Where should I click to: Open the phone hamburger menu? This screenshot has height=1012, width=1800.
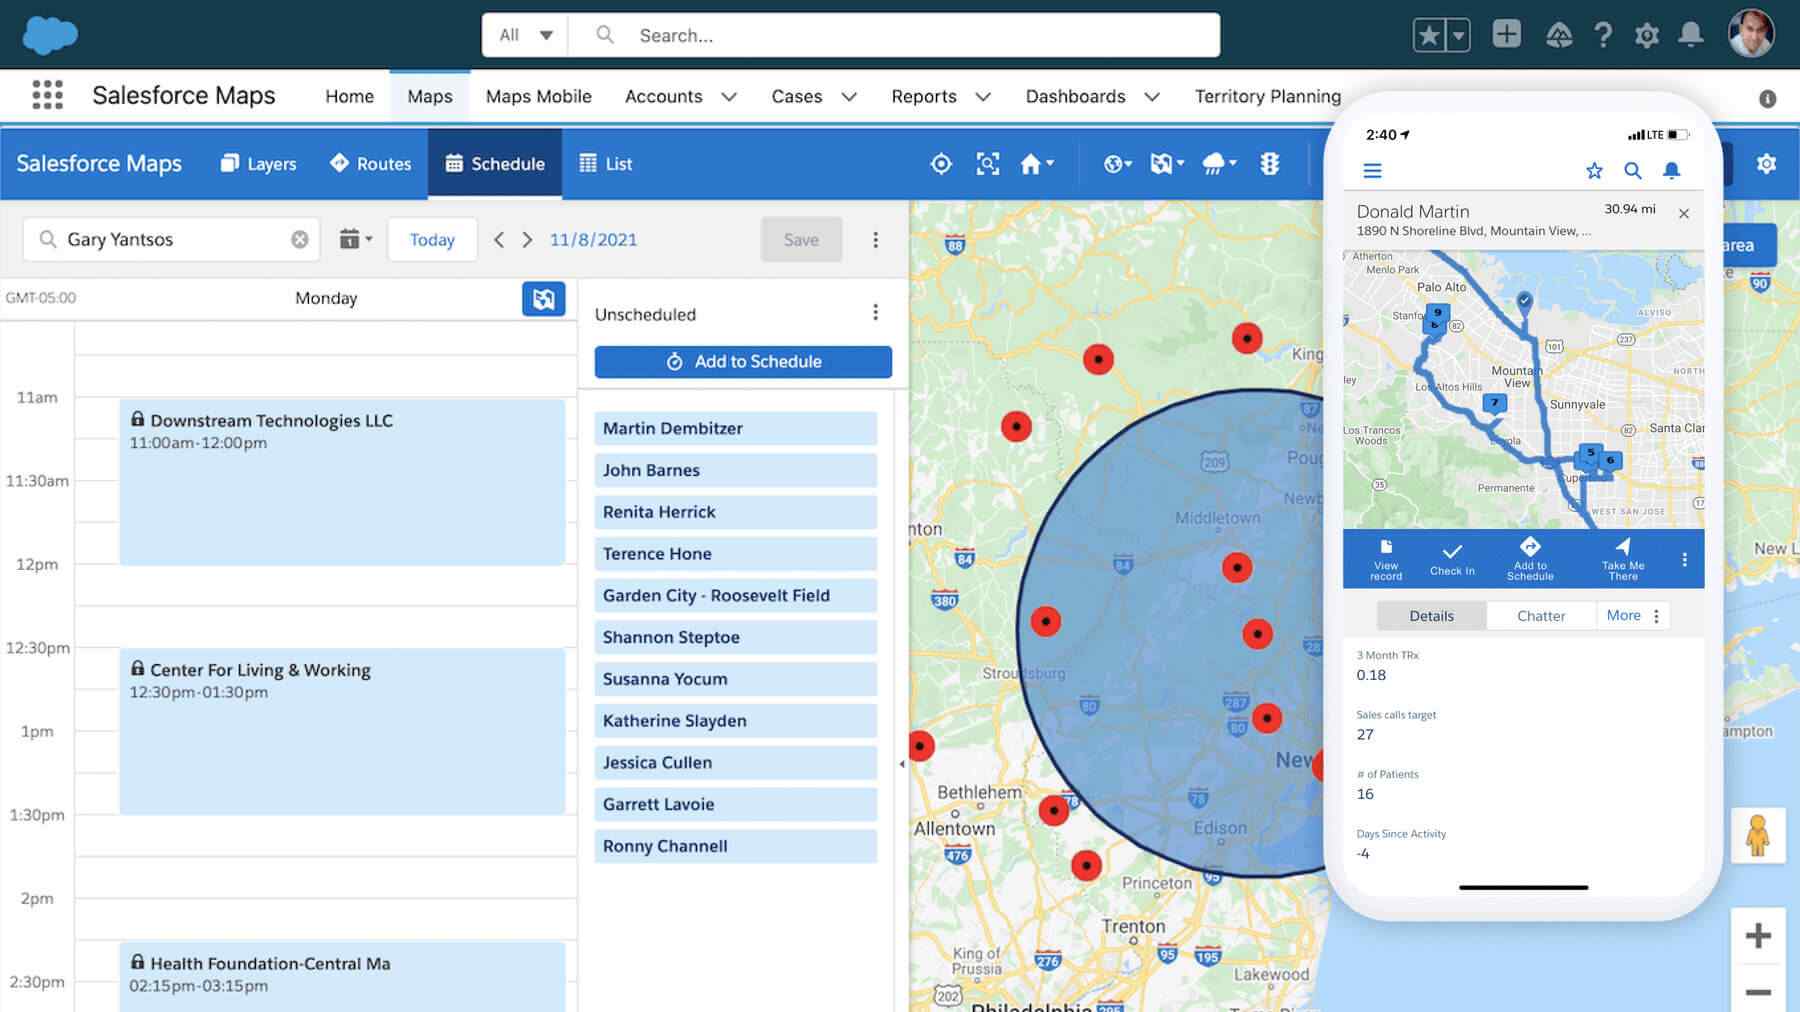pos(1372,171)
